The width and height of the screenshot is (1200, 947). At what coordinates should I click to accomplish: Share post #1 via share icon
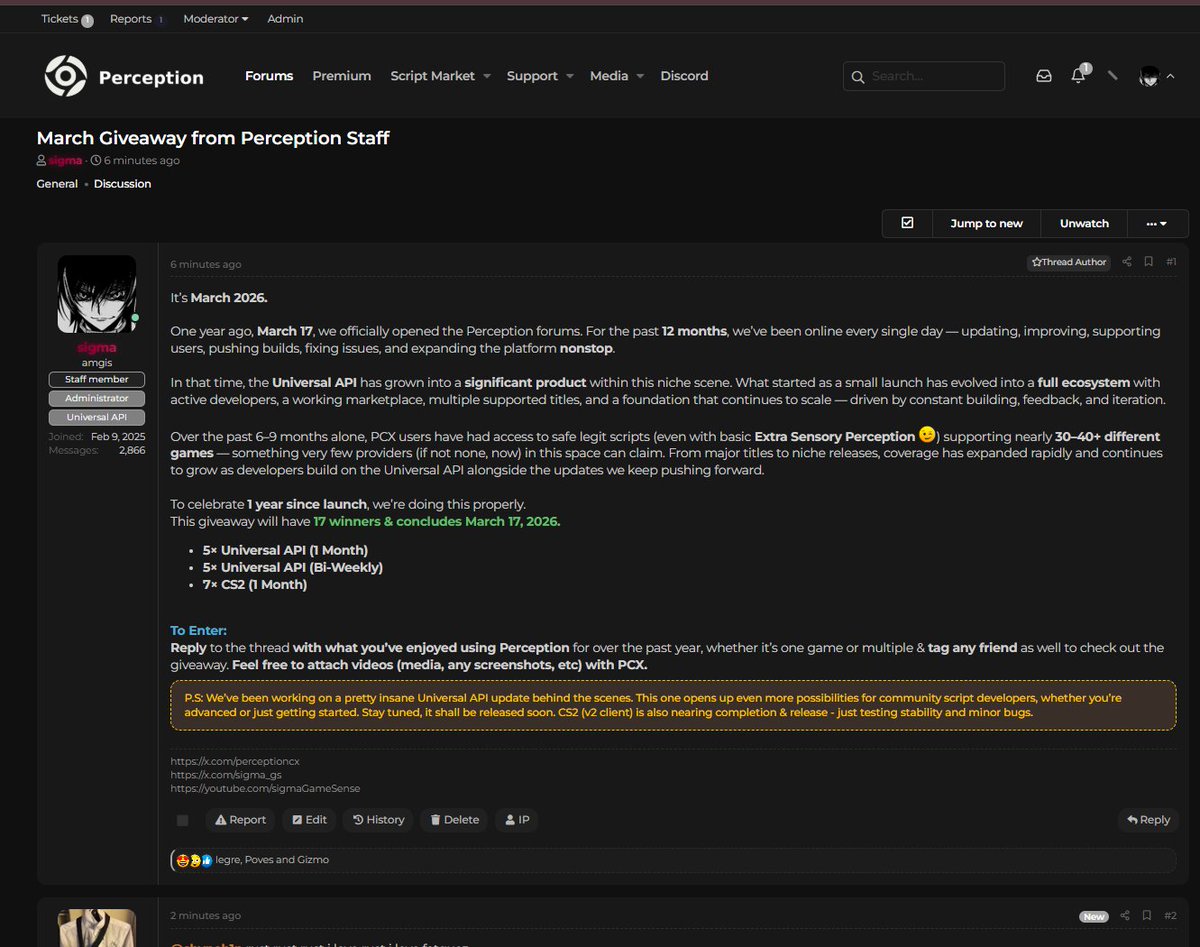point(1127,262)
